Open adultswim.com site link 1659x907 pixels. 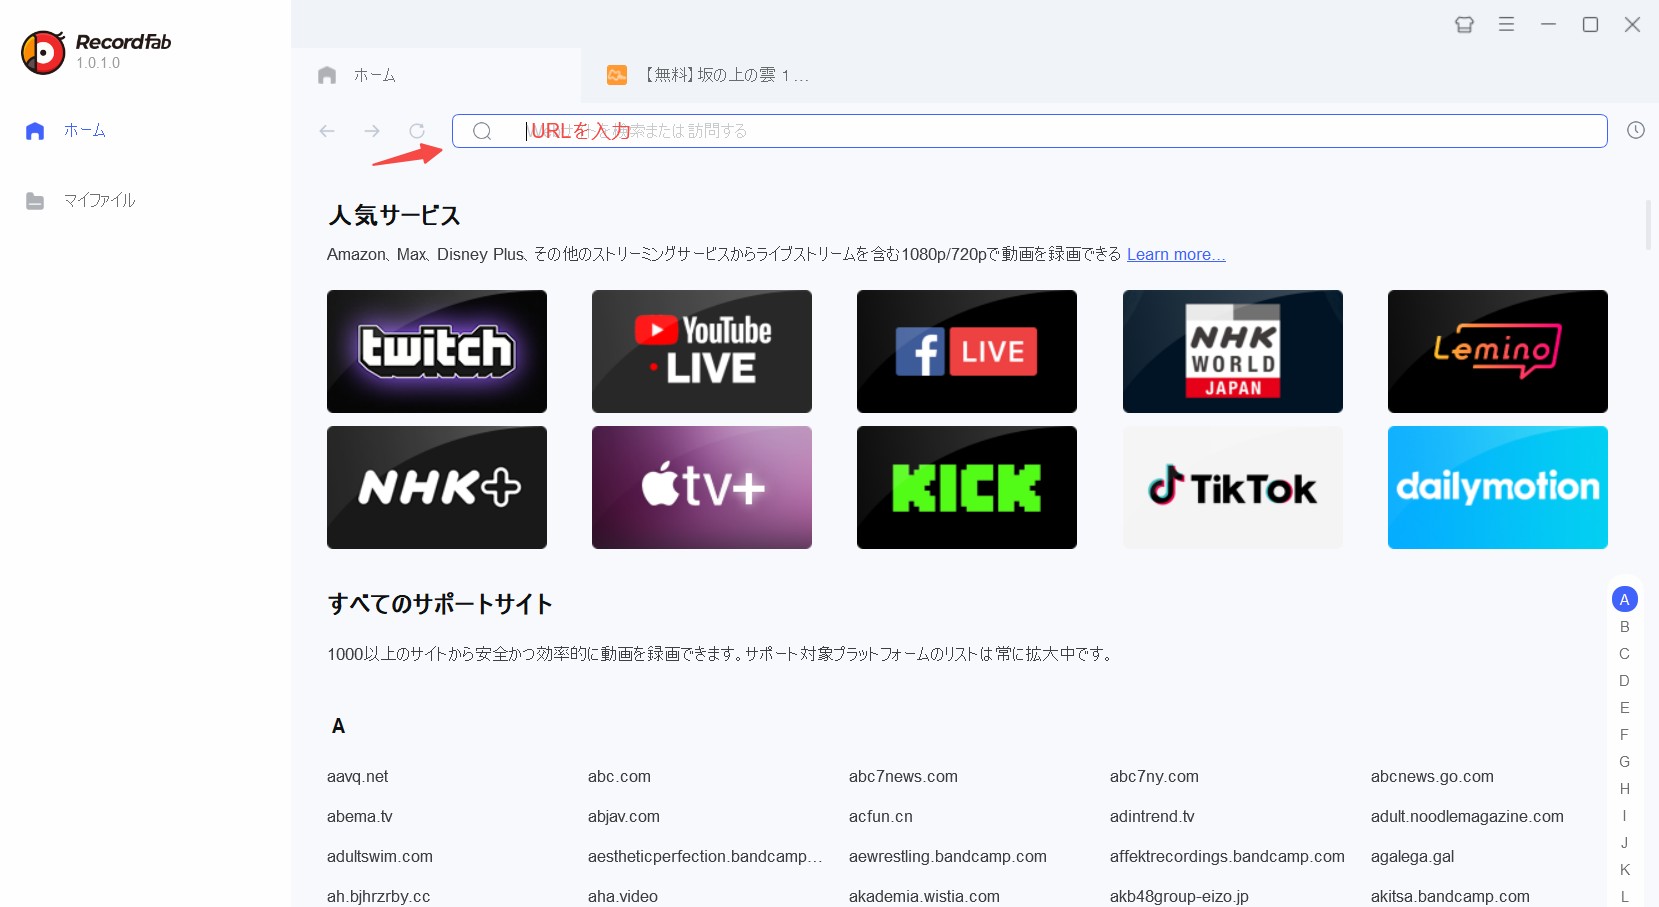[x=380, y=856]
